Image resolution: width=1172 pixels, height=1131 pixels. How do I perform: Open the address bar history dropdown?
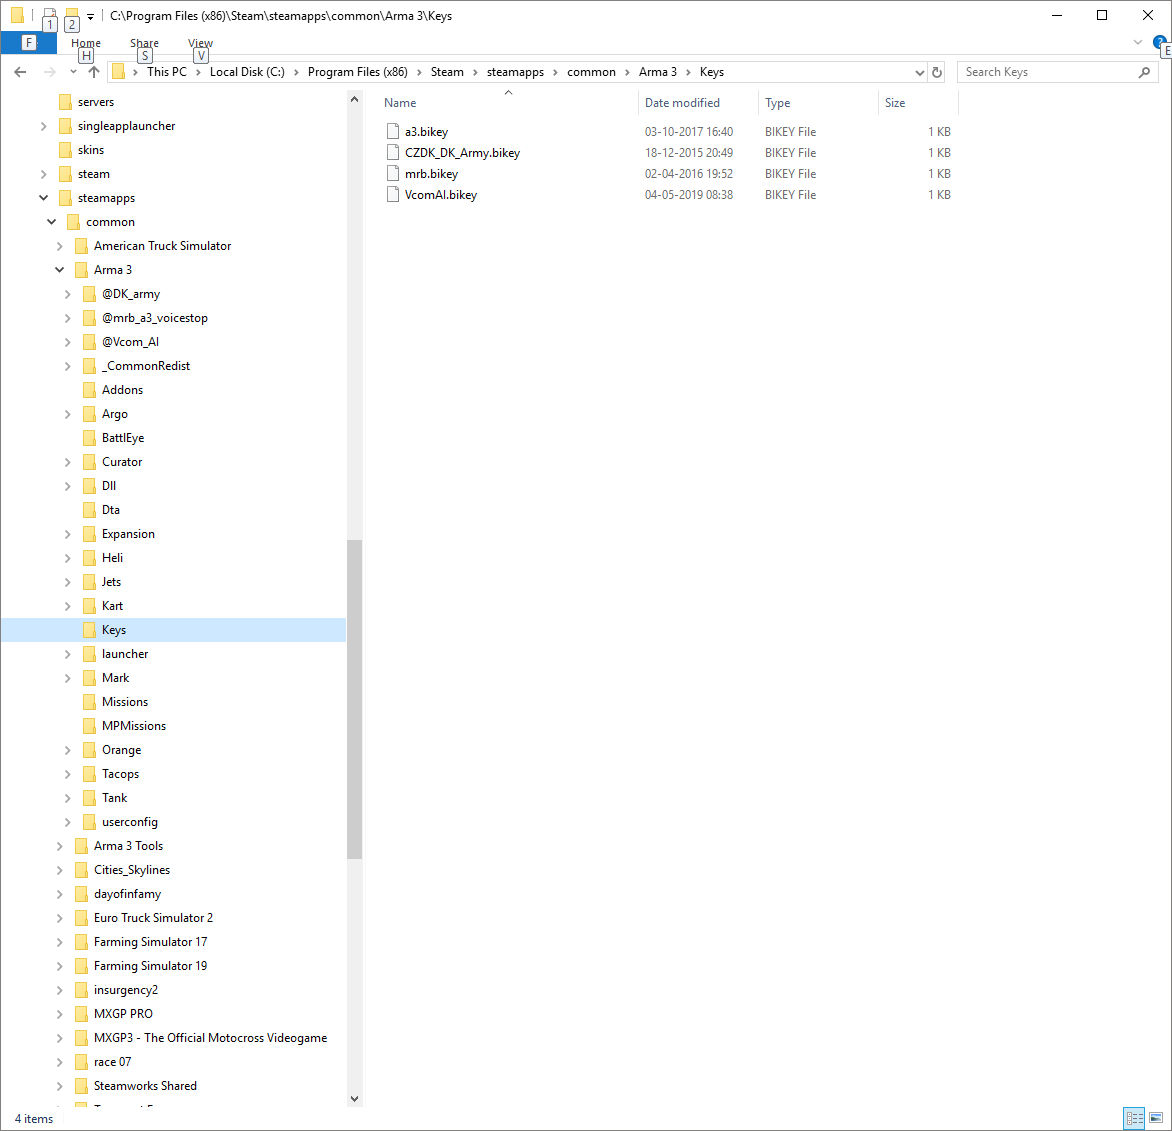point(919,73)
